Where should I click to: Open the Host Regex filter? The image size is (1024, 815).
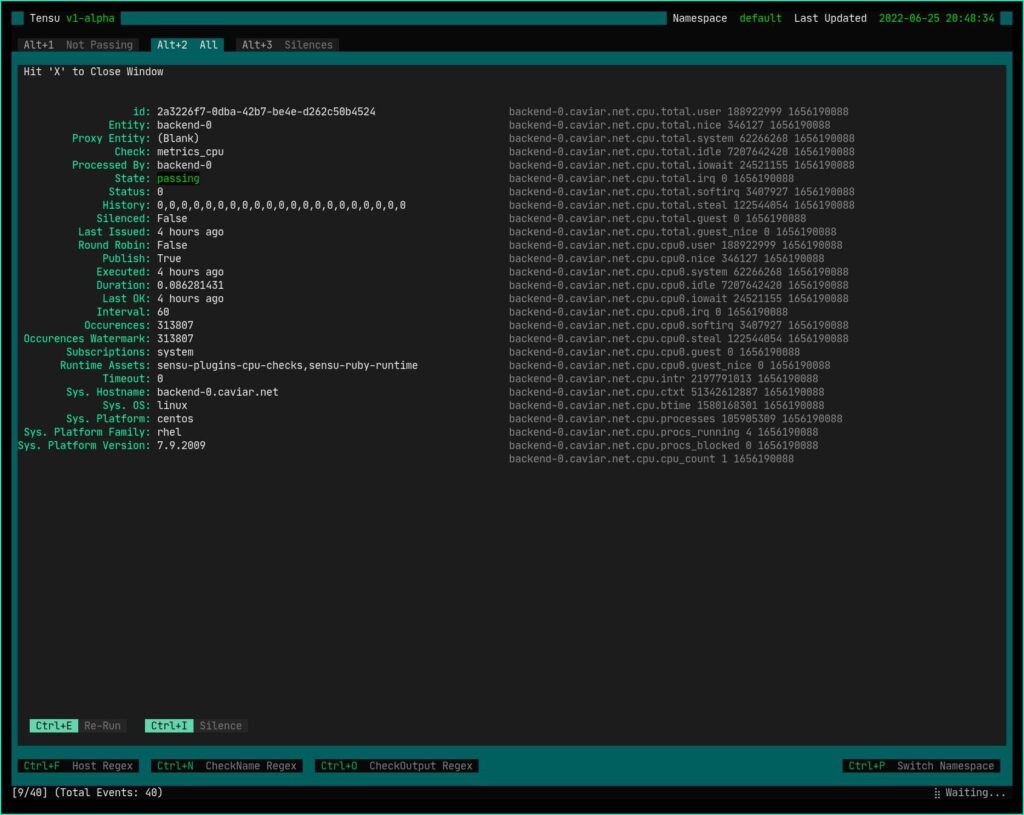75,765
